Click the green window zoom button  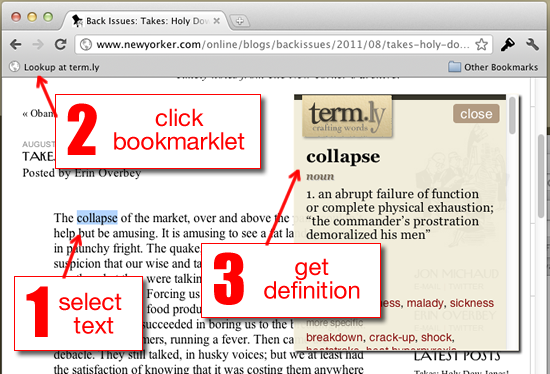pos(48,17)
